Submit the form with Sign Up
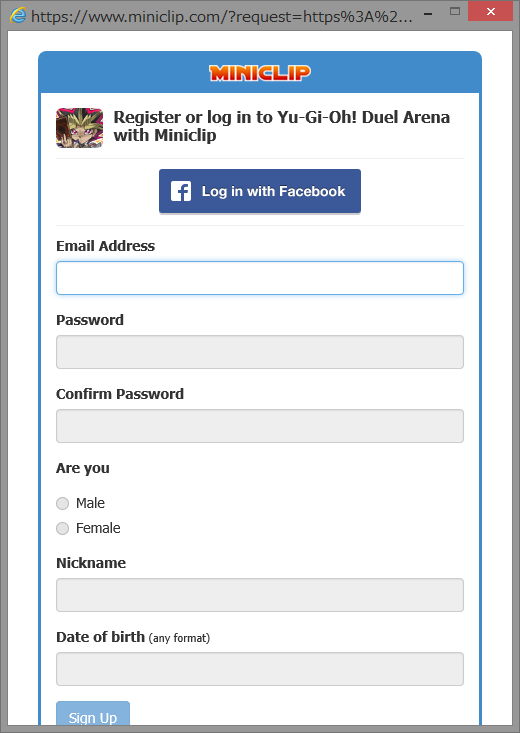Screen dimensions: 520x733 (x=93, y=714)
